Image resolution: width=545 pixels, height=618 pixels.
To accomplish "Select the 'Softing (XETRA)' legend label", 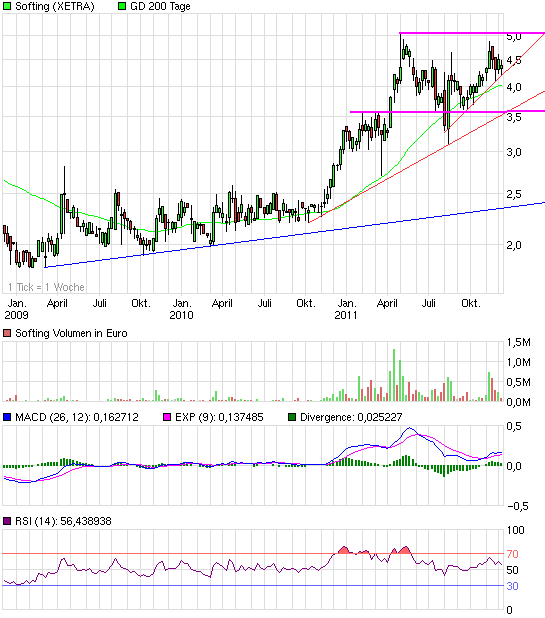I will pos(55,6).
